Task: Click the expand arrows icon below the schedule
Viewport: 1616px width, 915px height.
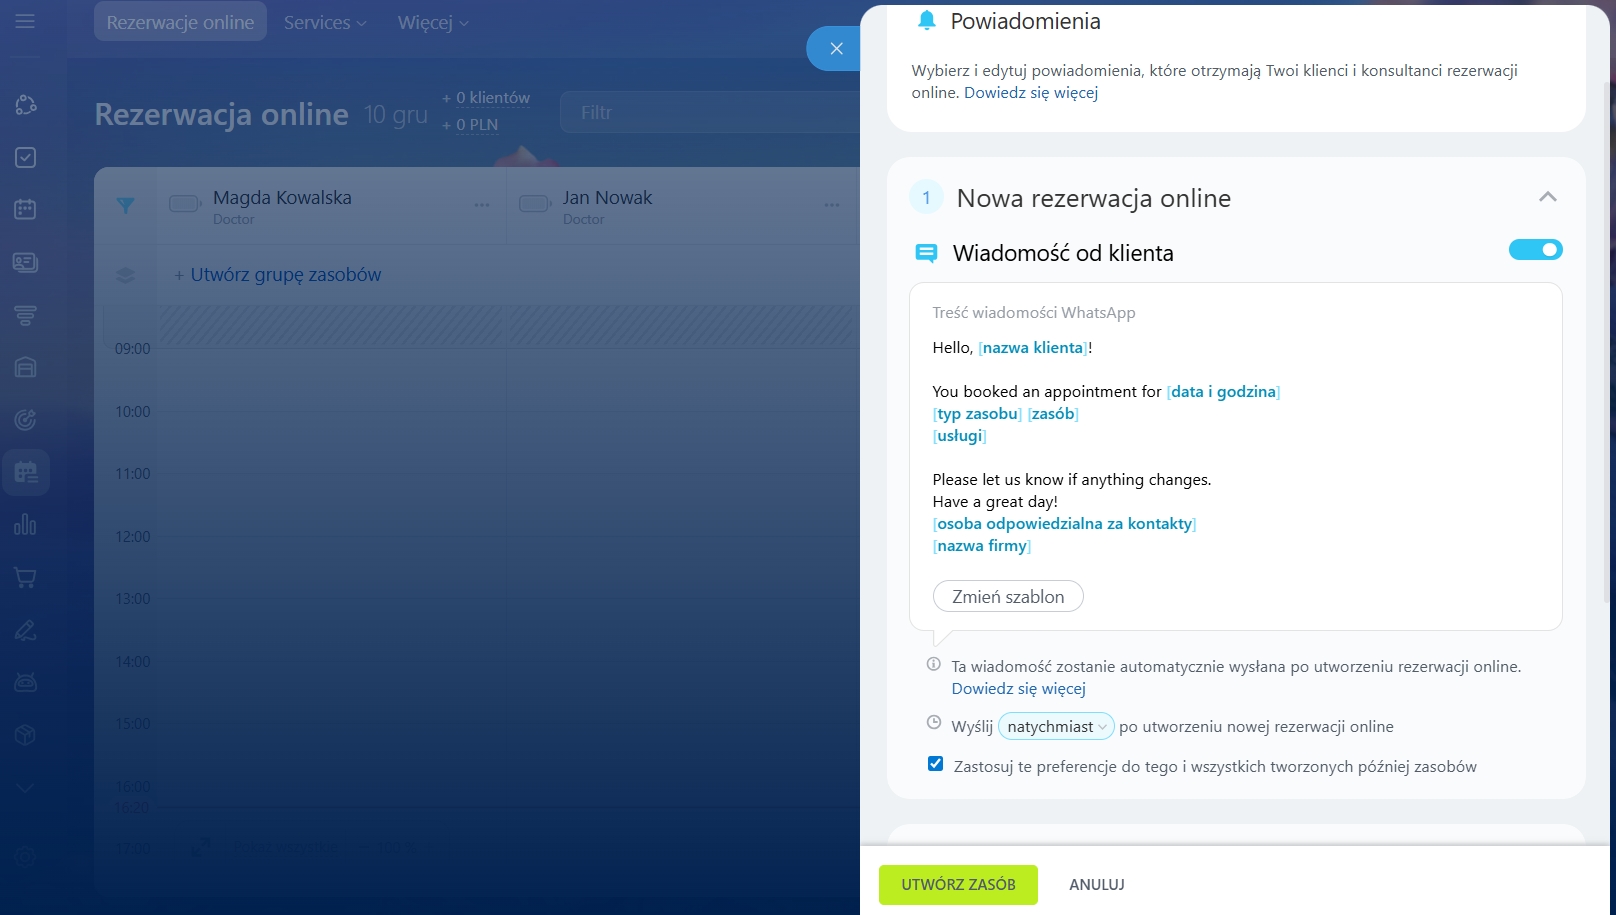Action: coord(201,847)
